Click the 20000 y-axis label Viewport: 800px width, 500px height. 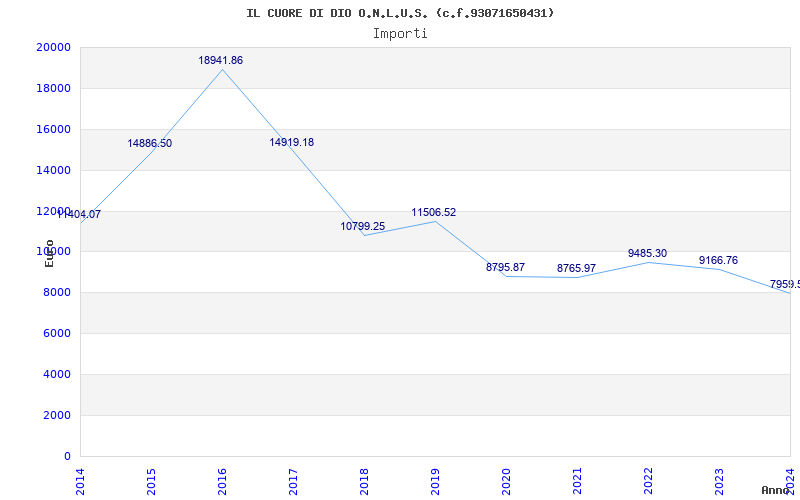coord(54,47)
